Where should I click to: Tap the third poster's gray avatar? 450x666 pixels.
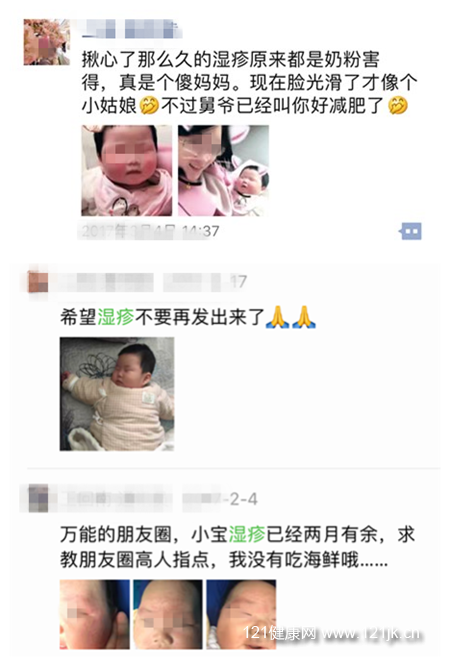click(38, 499)
